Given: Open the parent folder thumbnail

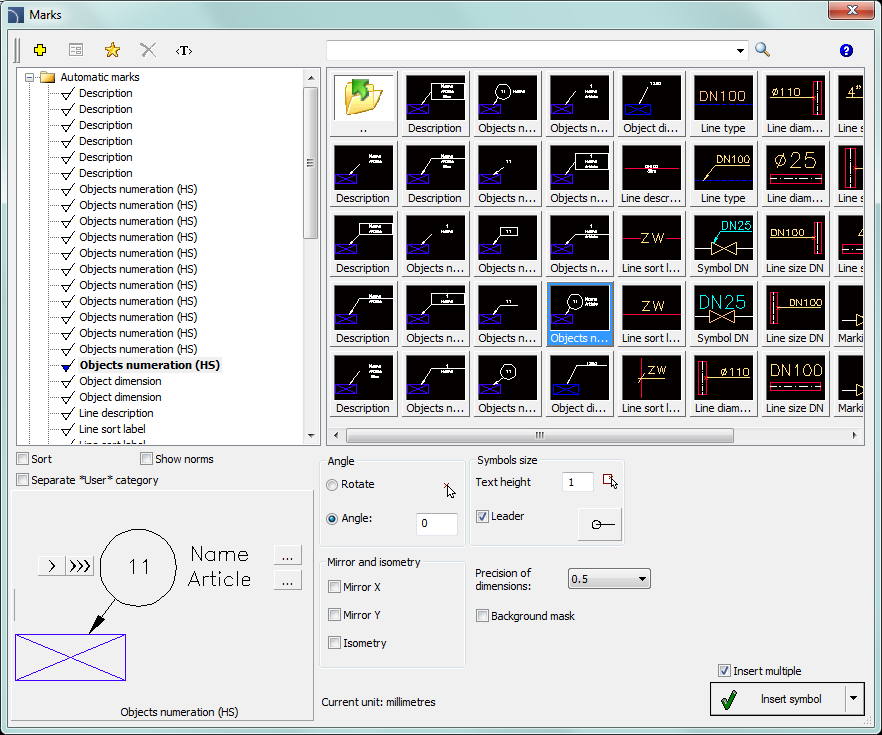Looking at the screenshot, I should pyautogui.click(x=363, y=97).
